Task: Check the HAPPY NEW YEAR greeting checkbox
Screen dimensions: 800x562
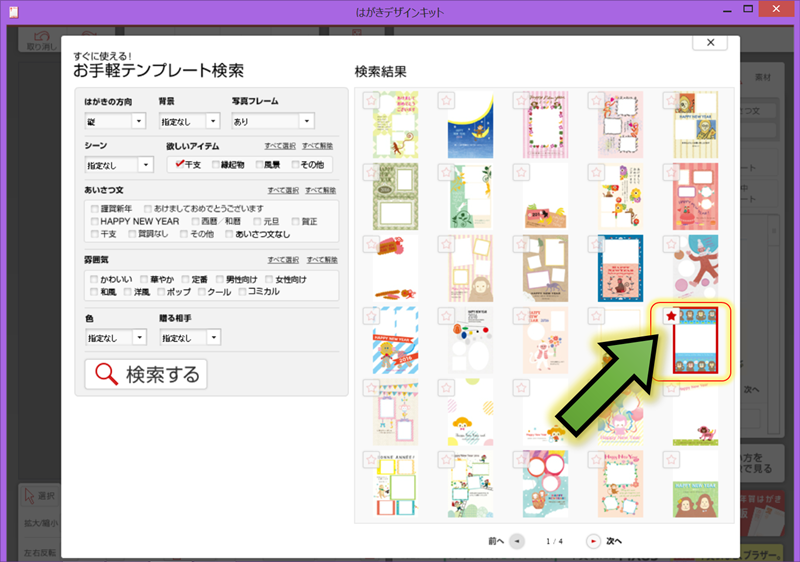Action: tap(95, 221)
